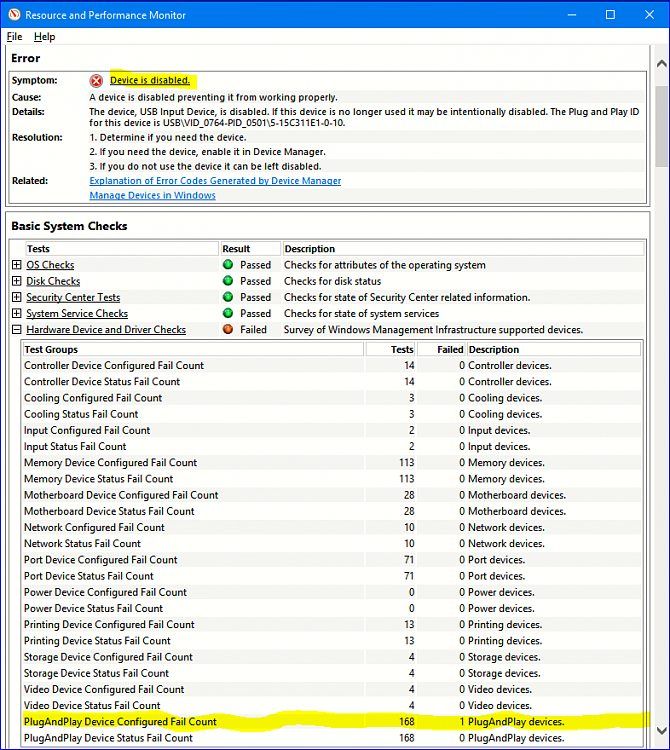Select 'Video Device Configured Fail Count' row
Image resolution: width=670 pixels, height=750 pixels.
tap(332, 689)
